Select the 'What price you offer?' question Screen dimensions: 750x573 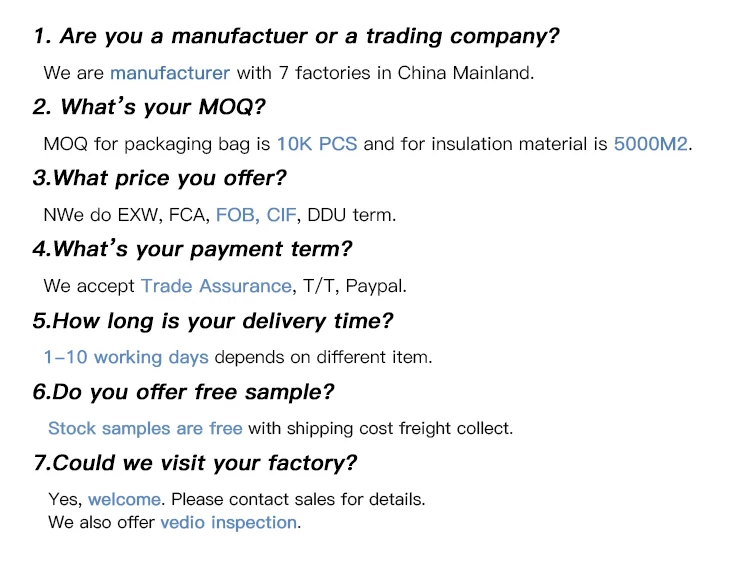click(x=159, y=179)
